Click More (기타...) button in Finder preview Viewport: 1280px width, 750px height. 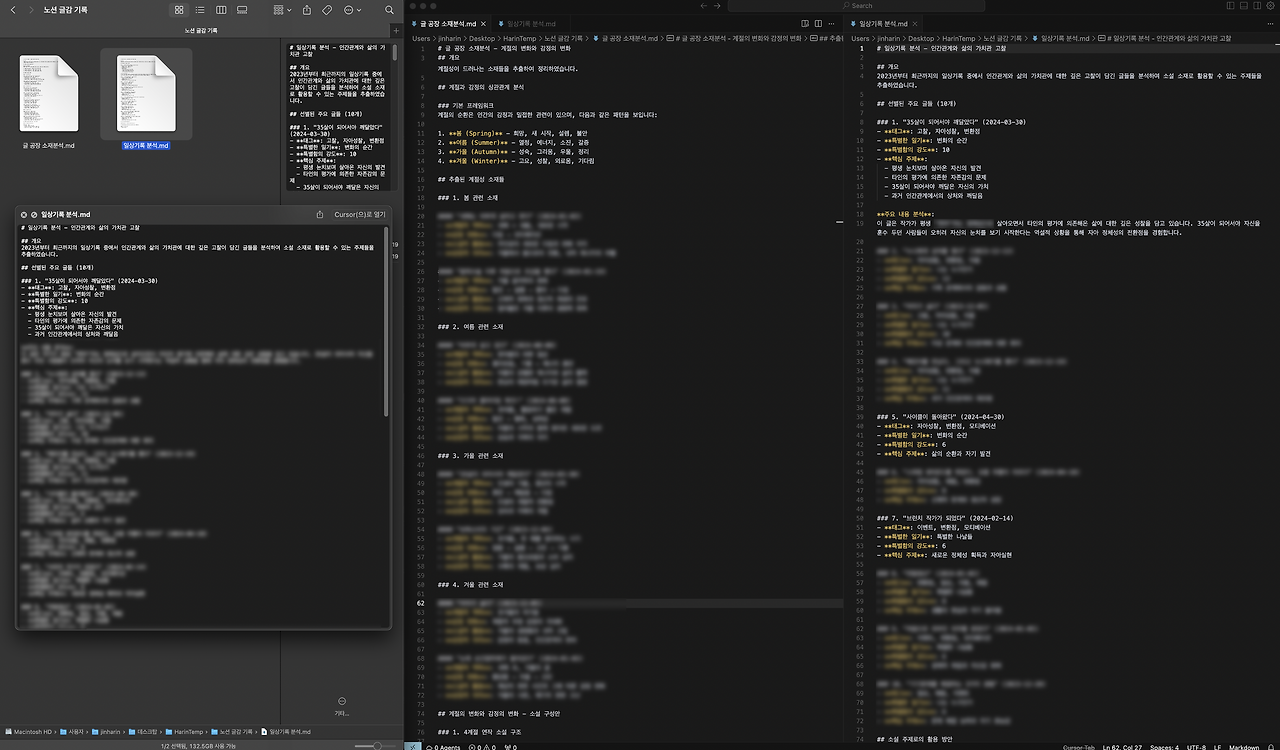pos(342,706)
